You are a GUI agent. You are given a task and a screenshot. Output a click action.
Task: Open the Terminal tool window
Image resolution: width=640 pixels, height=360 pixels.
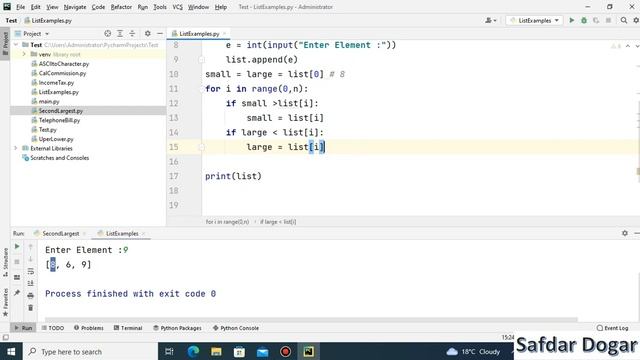tap(128, 328)
